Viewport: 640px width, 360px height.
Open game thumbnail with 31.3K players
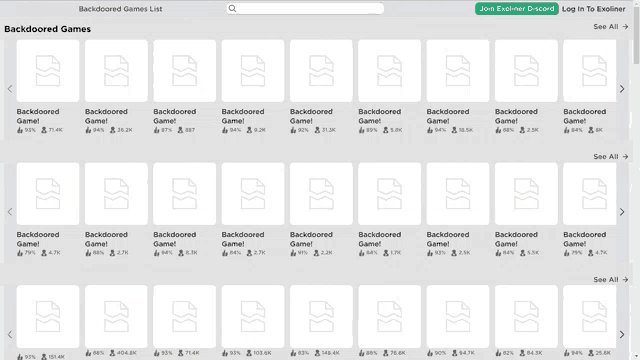coord(321,71)
